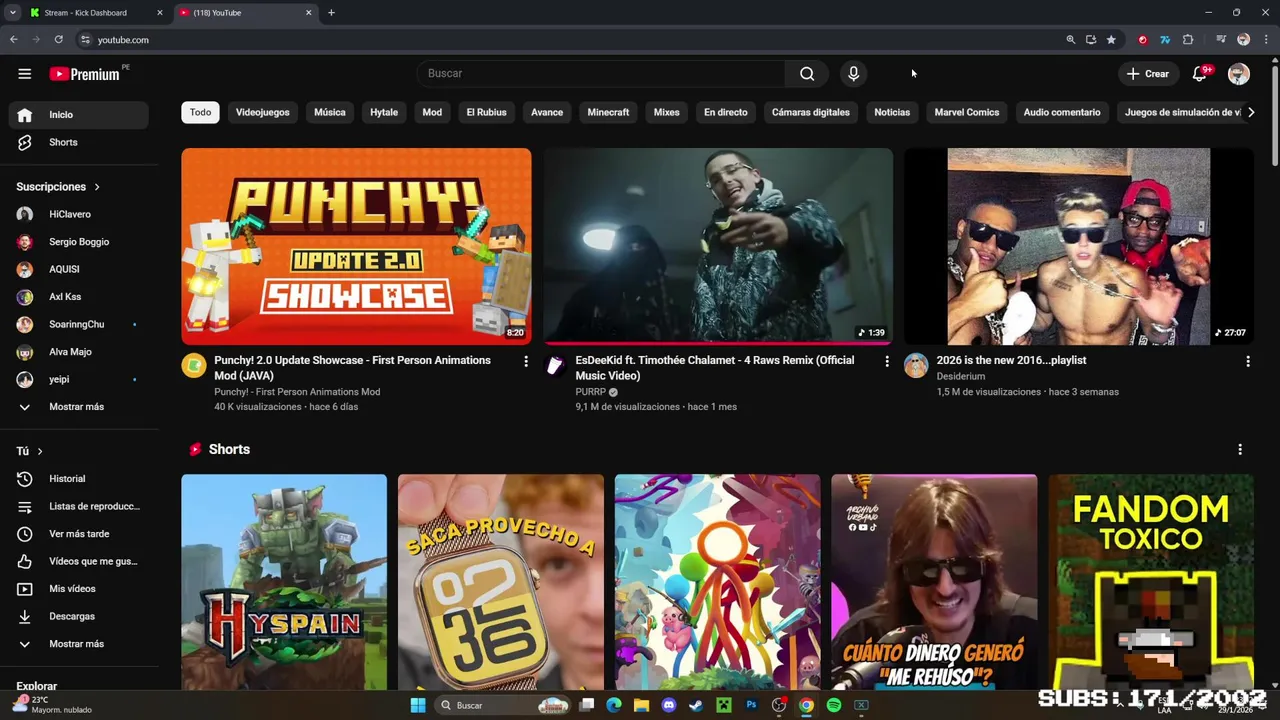This screenshot has height=720, width=1280.
Task: Select the Música filter chip
Action: 330,112
